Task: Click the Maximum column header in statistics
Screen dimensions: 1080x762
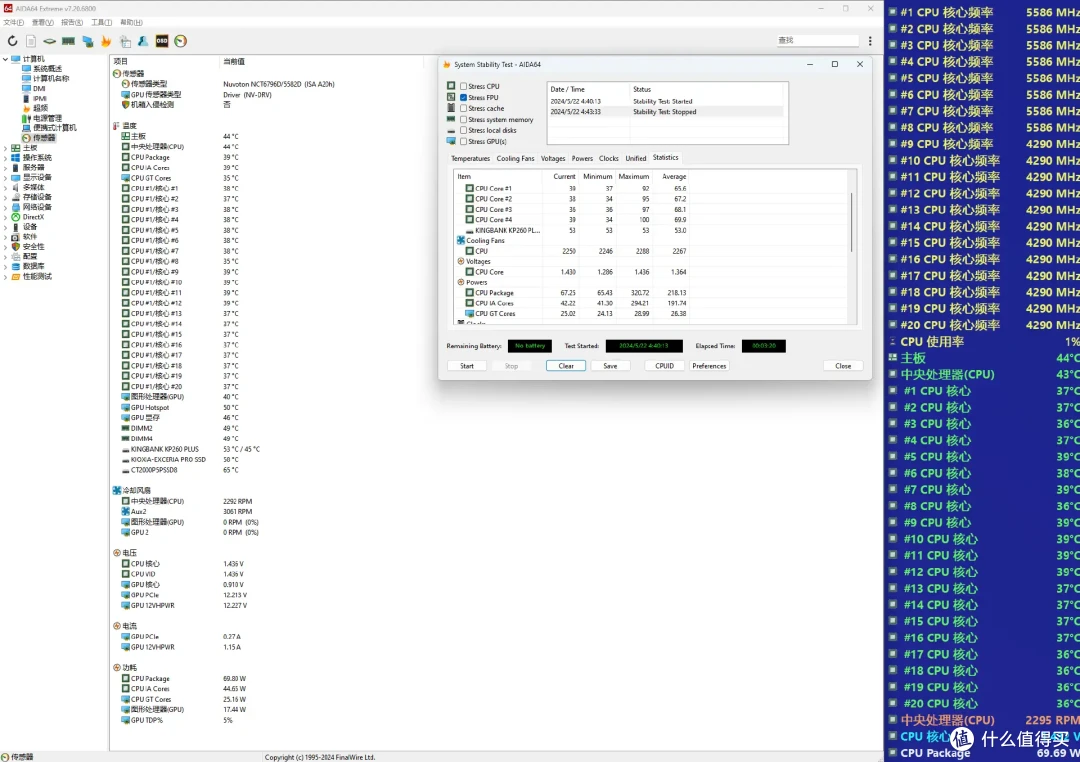Action: (x=634, y=177)
